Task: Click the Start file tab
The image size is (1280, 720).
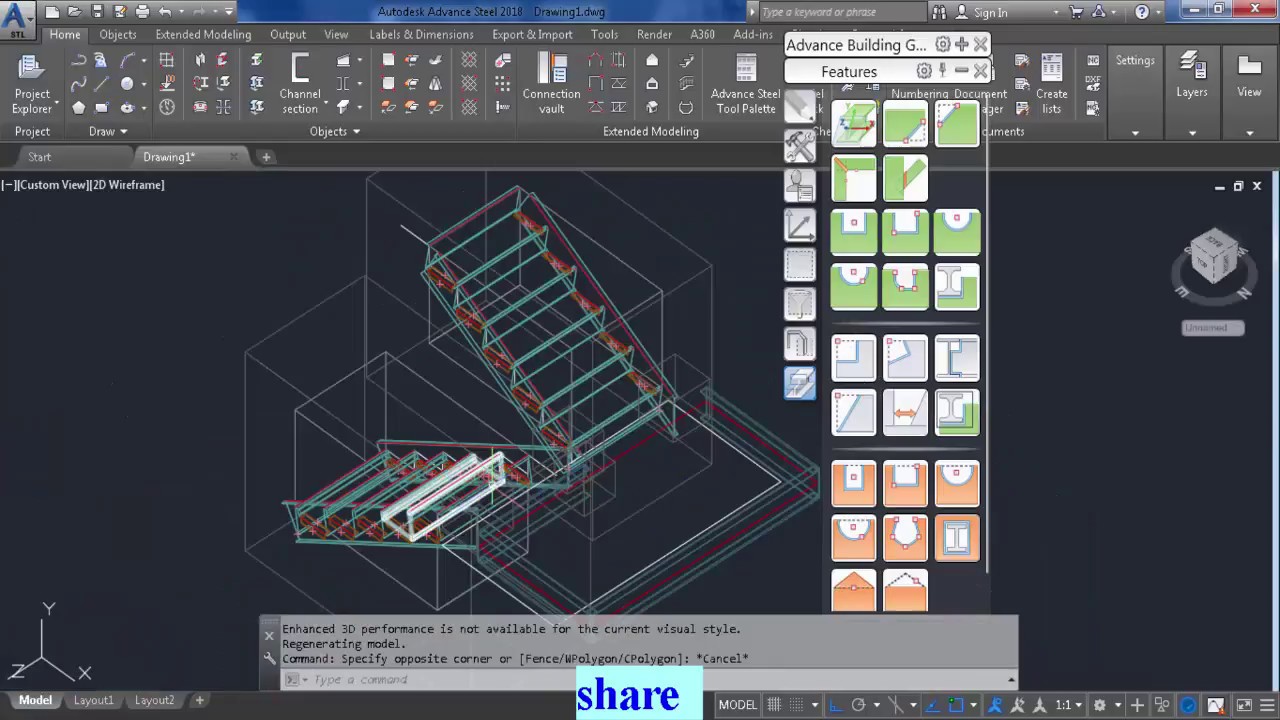Action: tap(39, 157)
